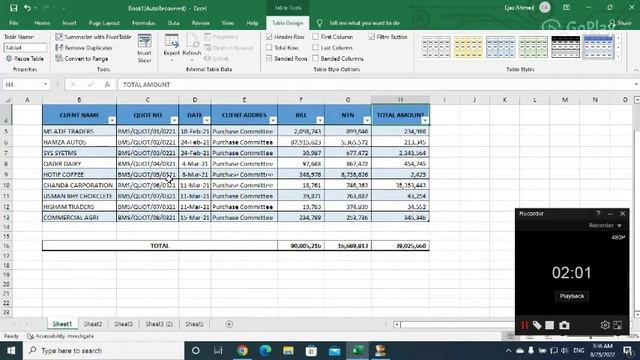Undo the last action
Screen dimensions: 640x360
pyautogui.click(x=27, y=8)
